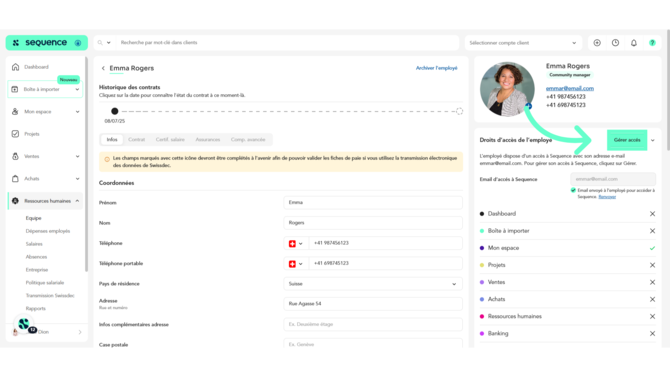Click the Ressources humaines sidebar icon
The image size is (670, 377).
[x=15, y=201]
